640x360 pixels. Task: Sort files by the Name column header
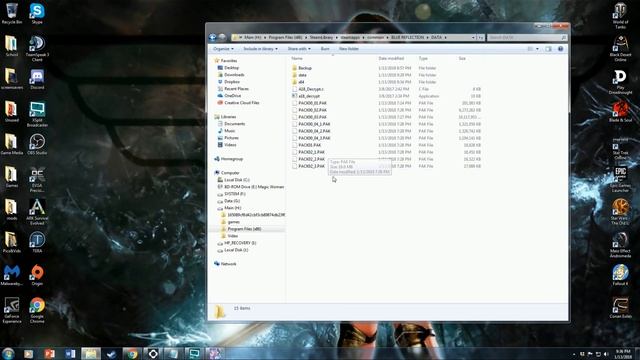tap(297, 58)
